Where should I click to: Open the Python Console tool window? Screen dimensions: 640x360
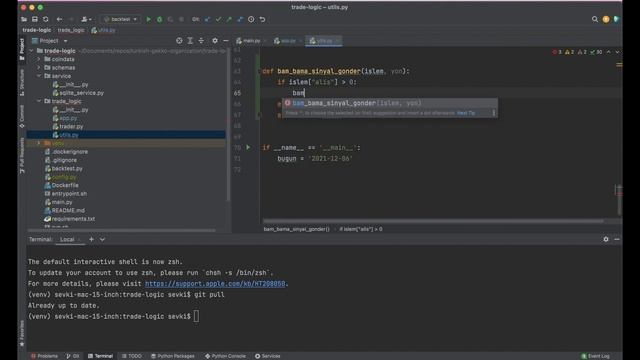tap(225, 356)
